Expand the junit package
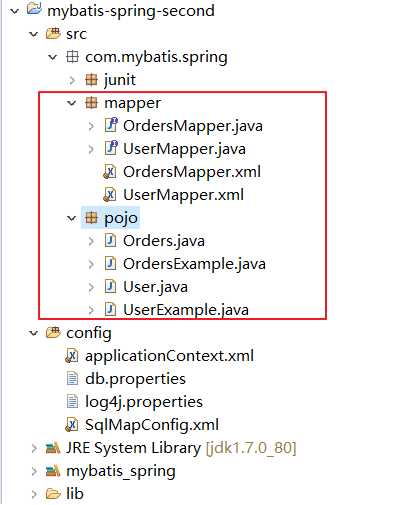The width and height of the screenshot is (393, 505). point(72,80)
